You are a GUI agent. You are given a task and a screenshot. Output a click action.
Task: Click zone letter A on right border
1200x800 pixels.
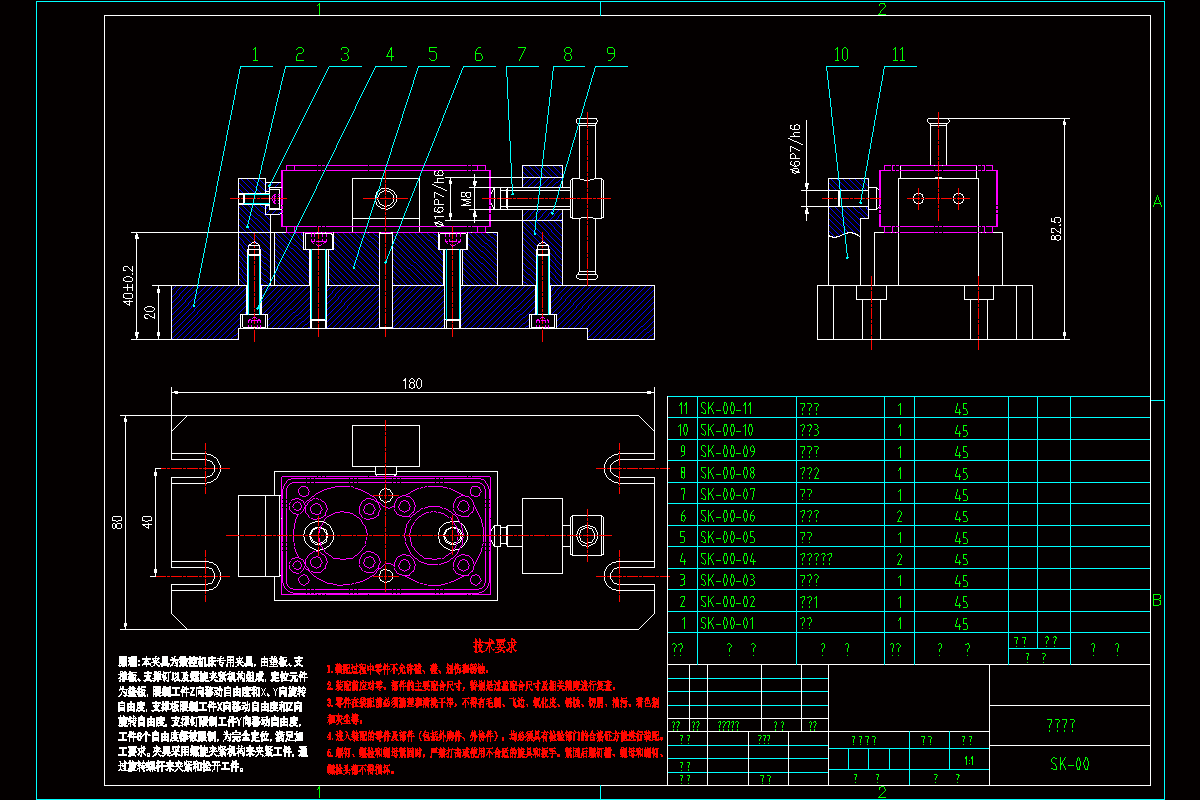[x=1158, y=201]
